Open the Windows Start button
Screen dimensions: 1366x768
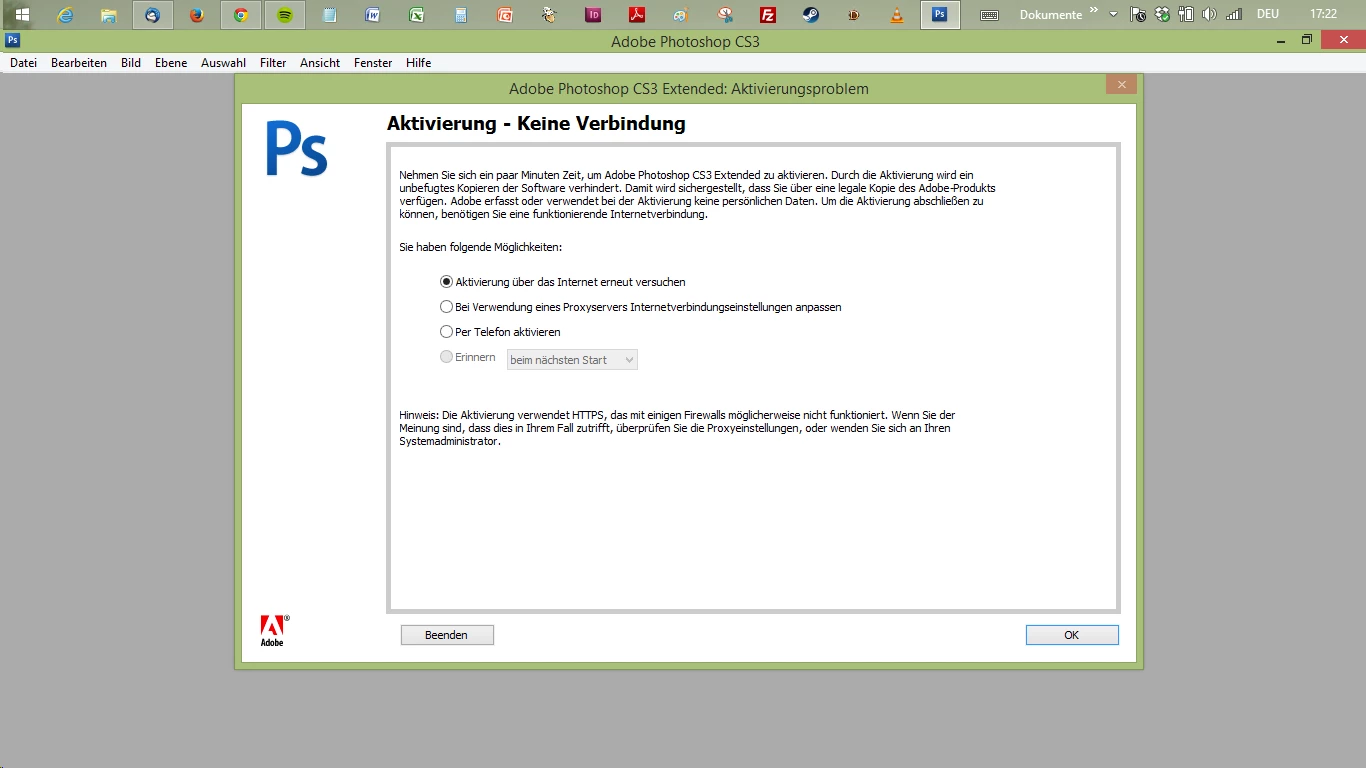[x=21, y=15]
